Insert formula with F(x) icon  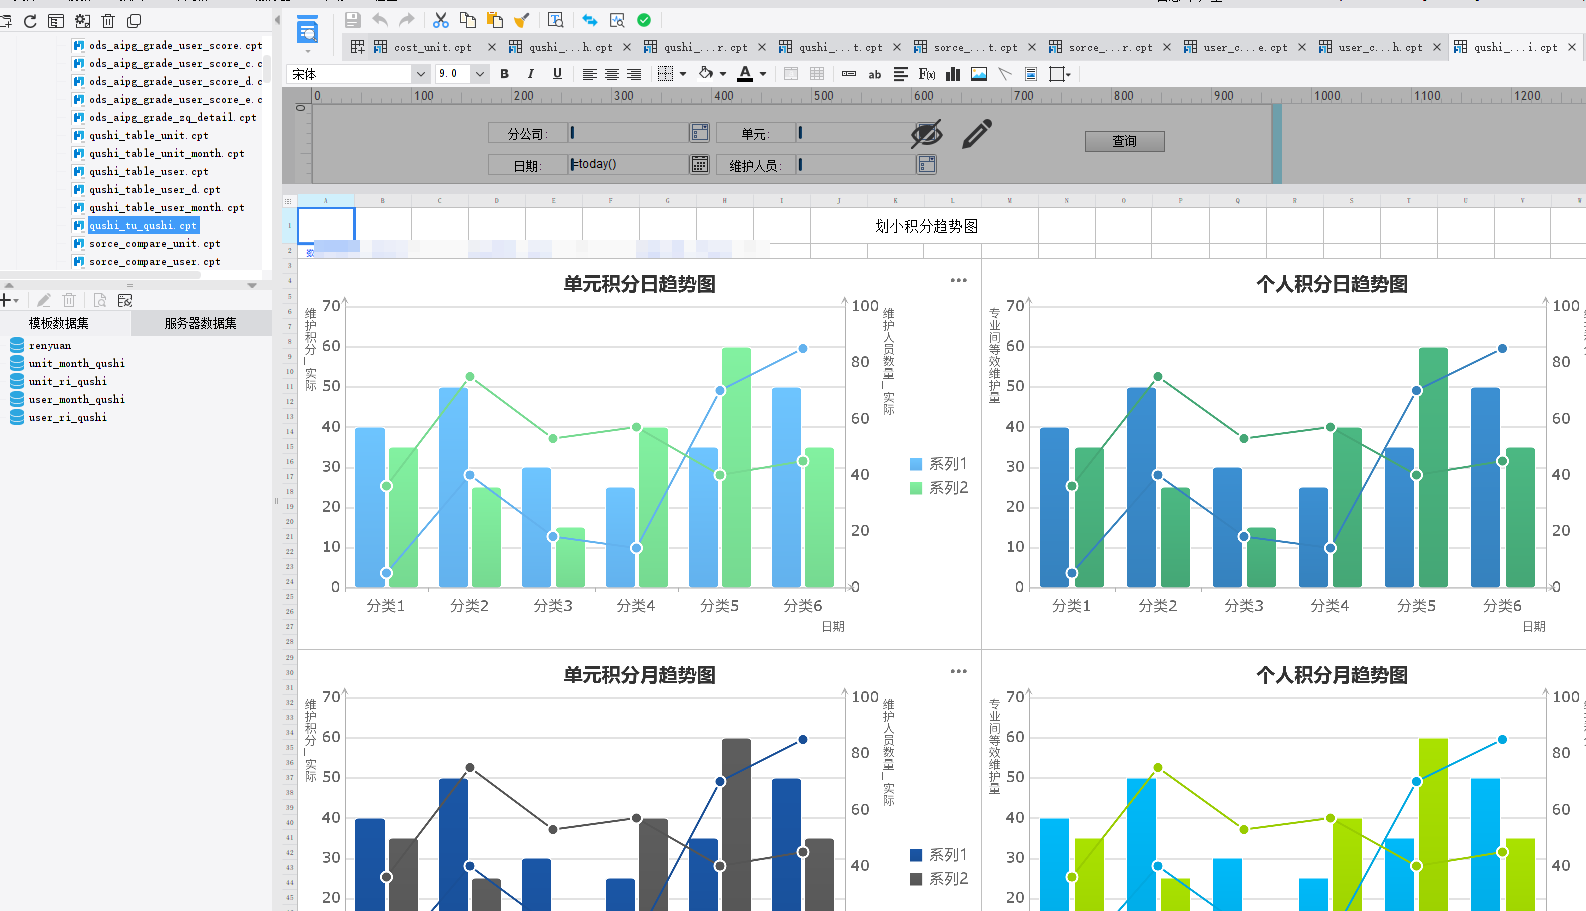point(927,74)
